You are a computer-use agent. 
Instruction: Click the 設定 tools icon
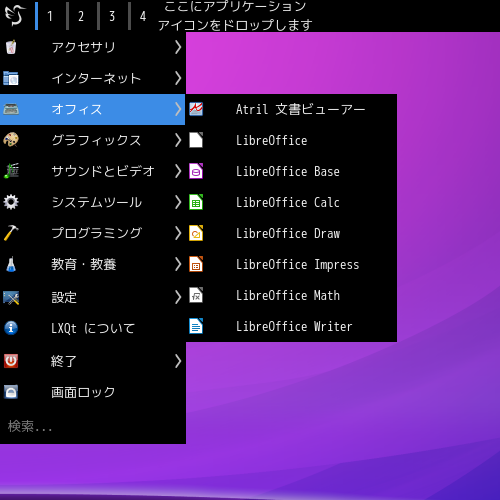click(11, 297)
